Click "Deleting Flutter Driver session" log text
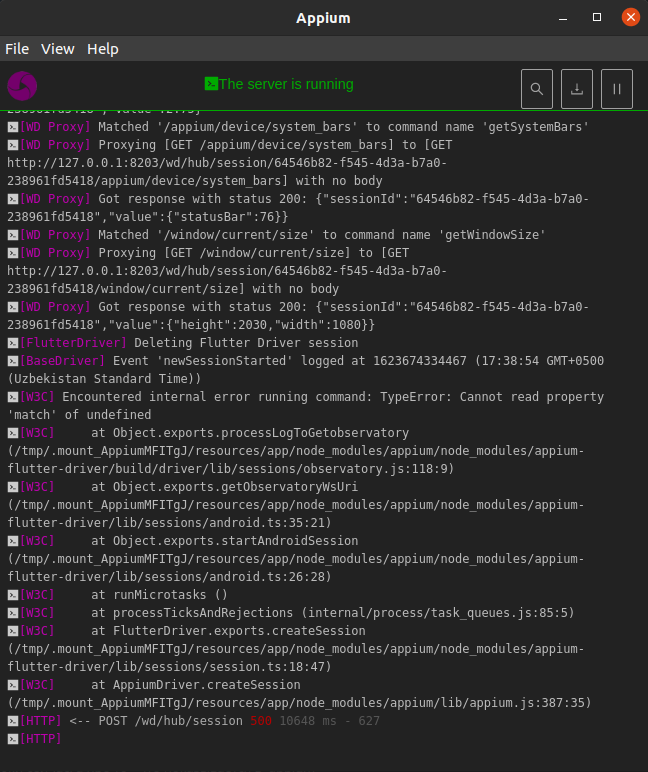Viewport: 648px width, 772px height. click(246, 343)
